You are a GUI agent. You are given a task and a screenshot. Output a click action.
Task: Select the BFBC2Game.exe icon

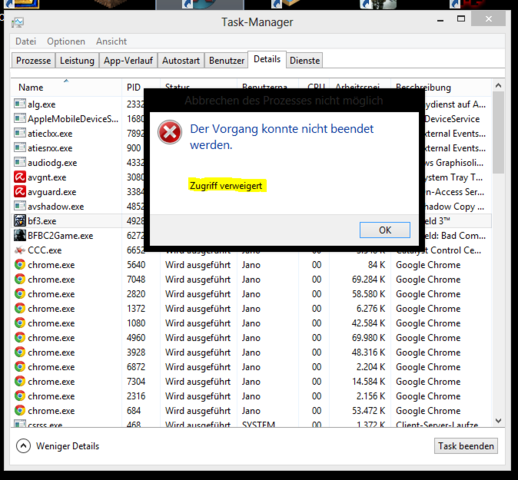[20, 235]
